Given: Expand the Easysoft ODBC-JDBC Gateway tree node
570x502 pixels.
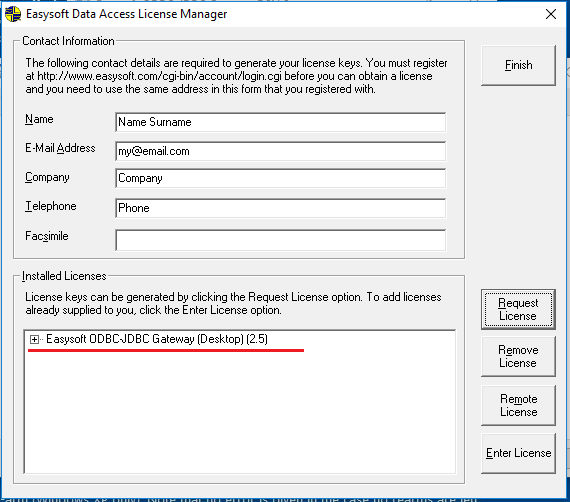Looking at the screenshot, I should click(34, 340).
